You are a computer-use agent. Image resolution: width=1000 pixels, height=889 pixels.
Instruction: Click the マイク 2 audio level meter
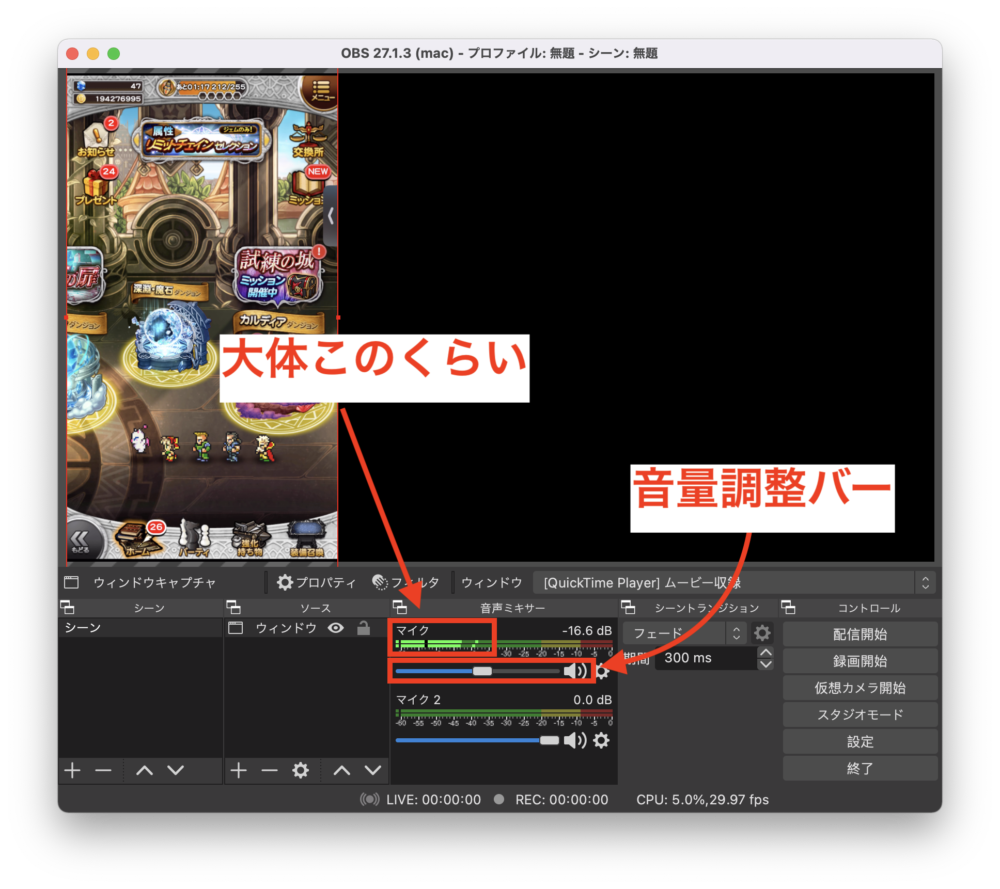[x=504, y=715]
